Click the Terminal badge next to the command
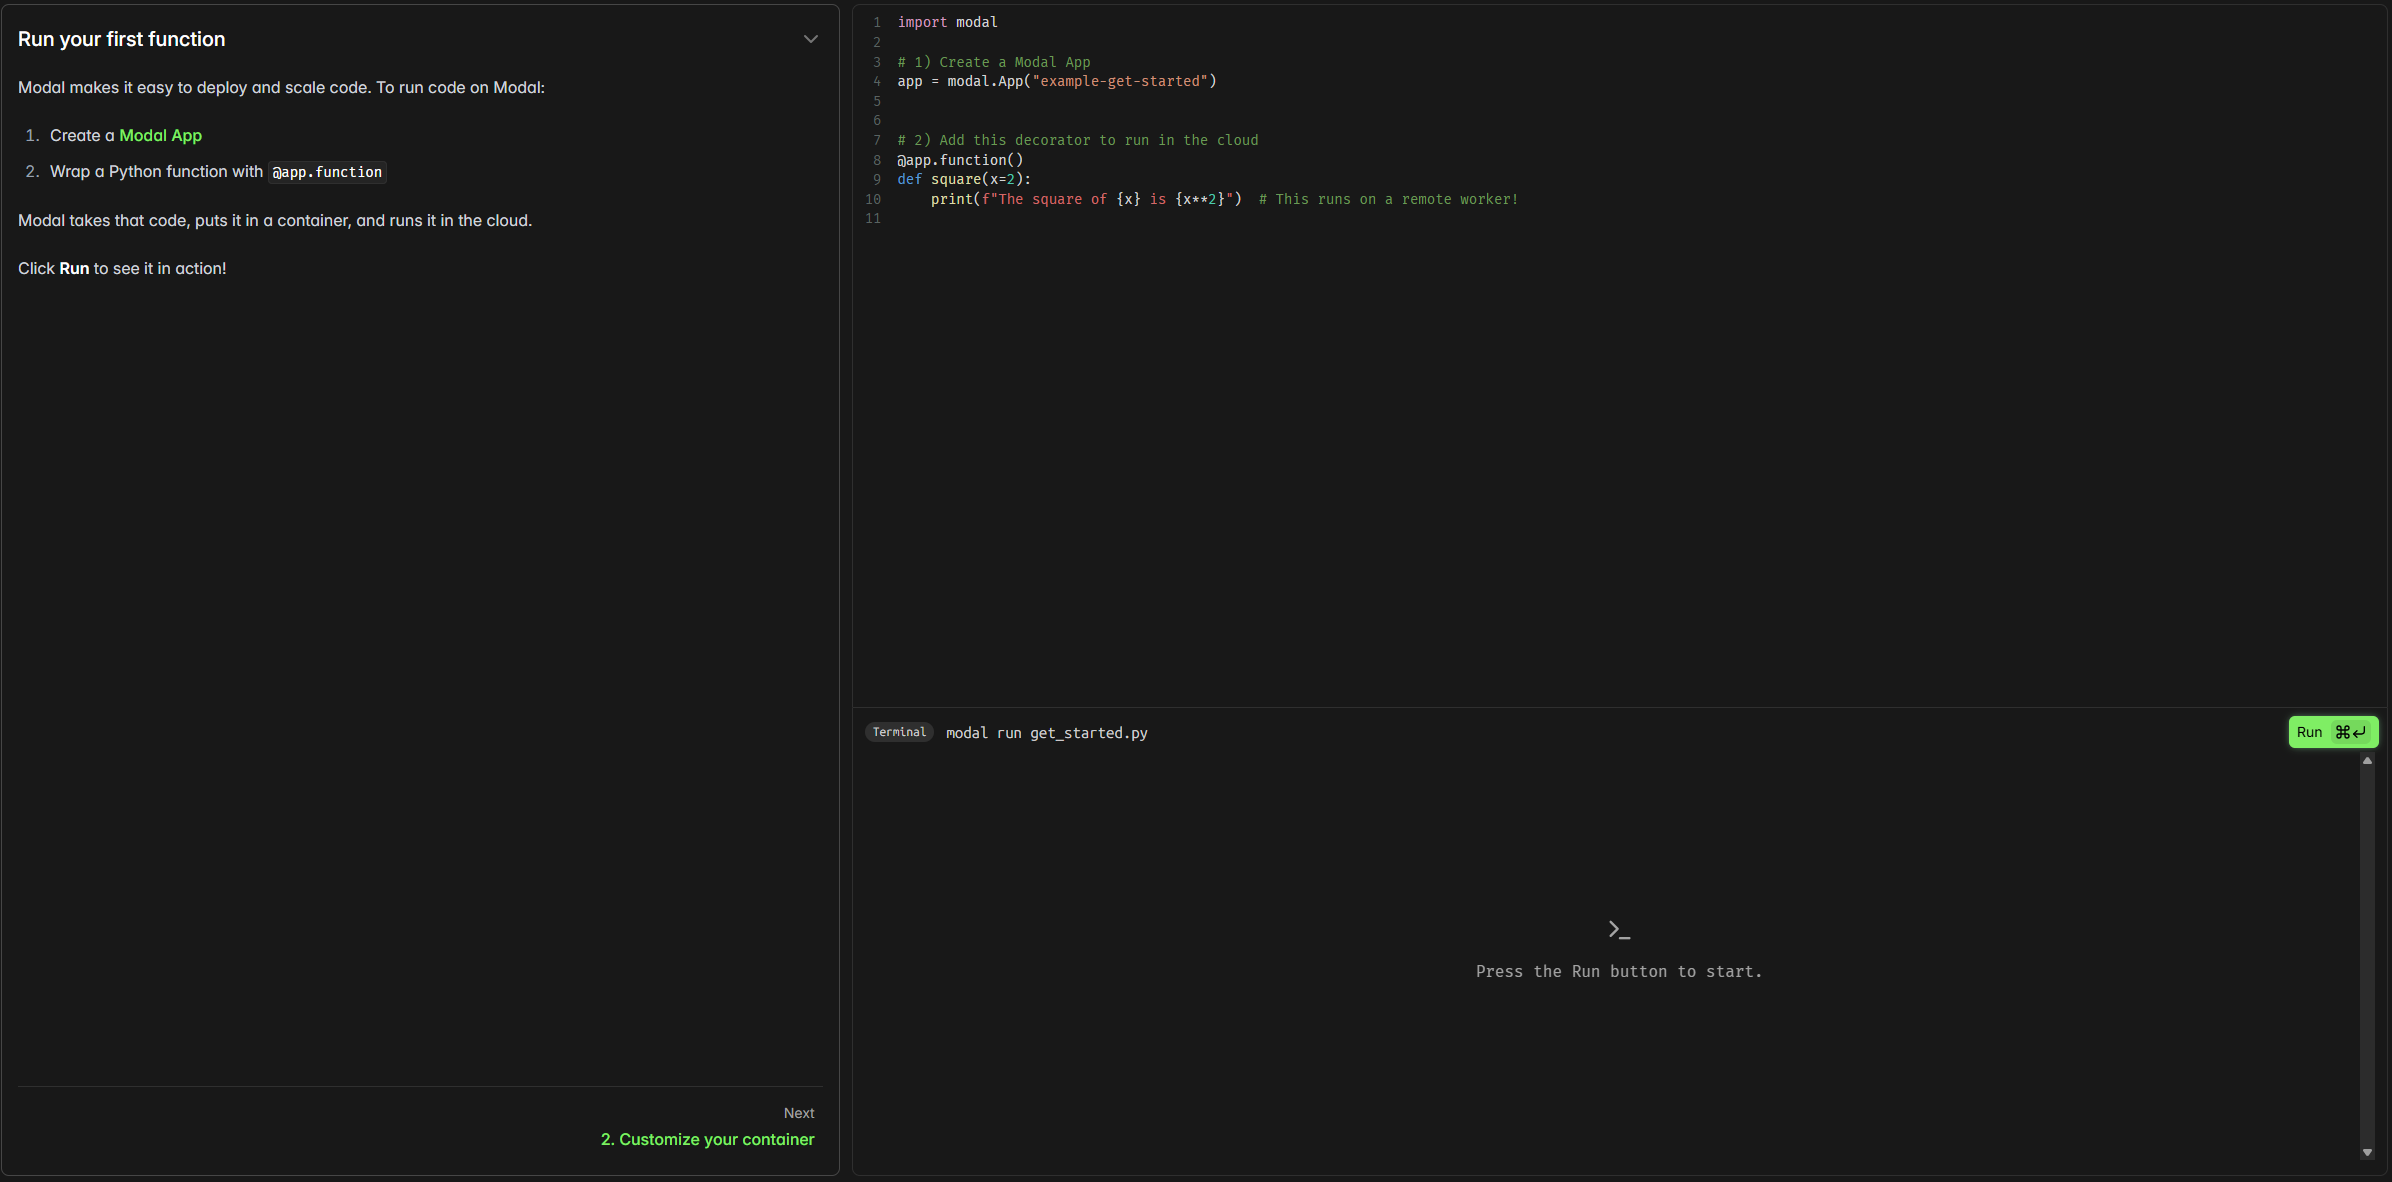The image size is (2392, 1182). [898, 732]
